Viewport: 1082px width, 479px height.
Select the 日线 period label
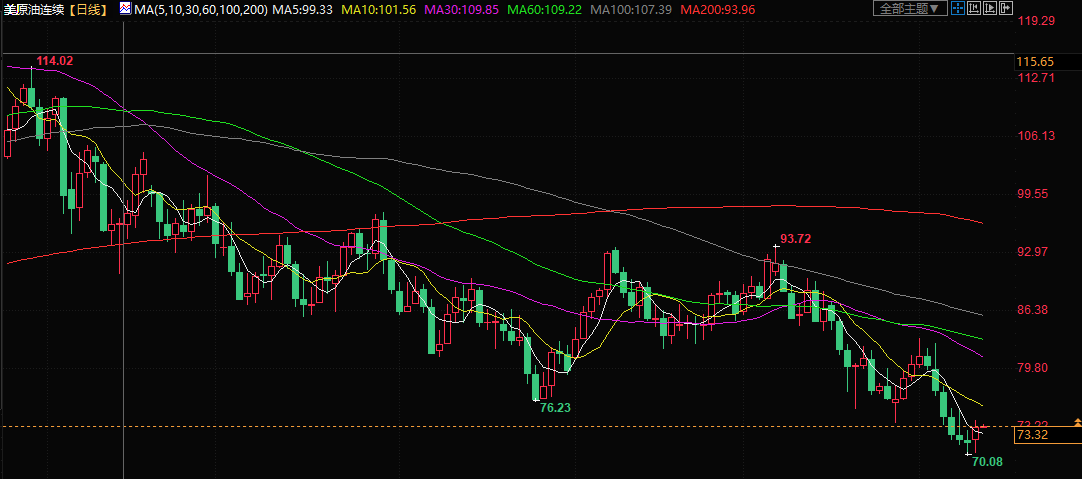(89, 9)
